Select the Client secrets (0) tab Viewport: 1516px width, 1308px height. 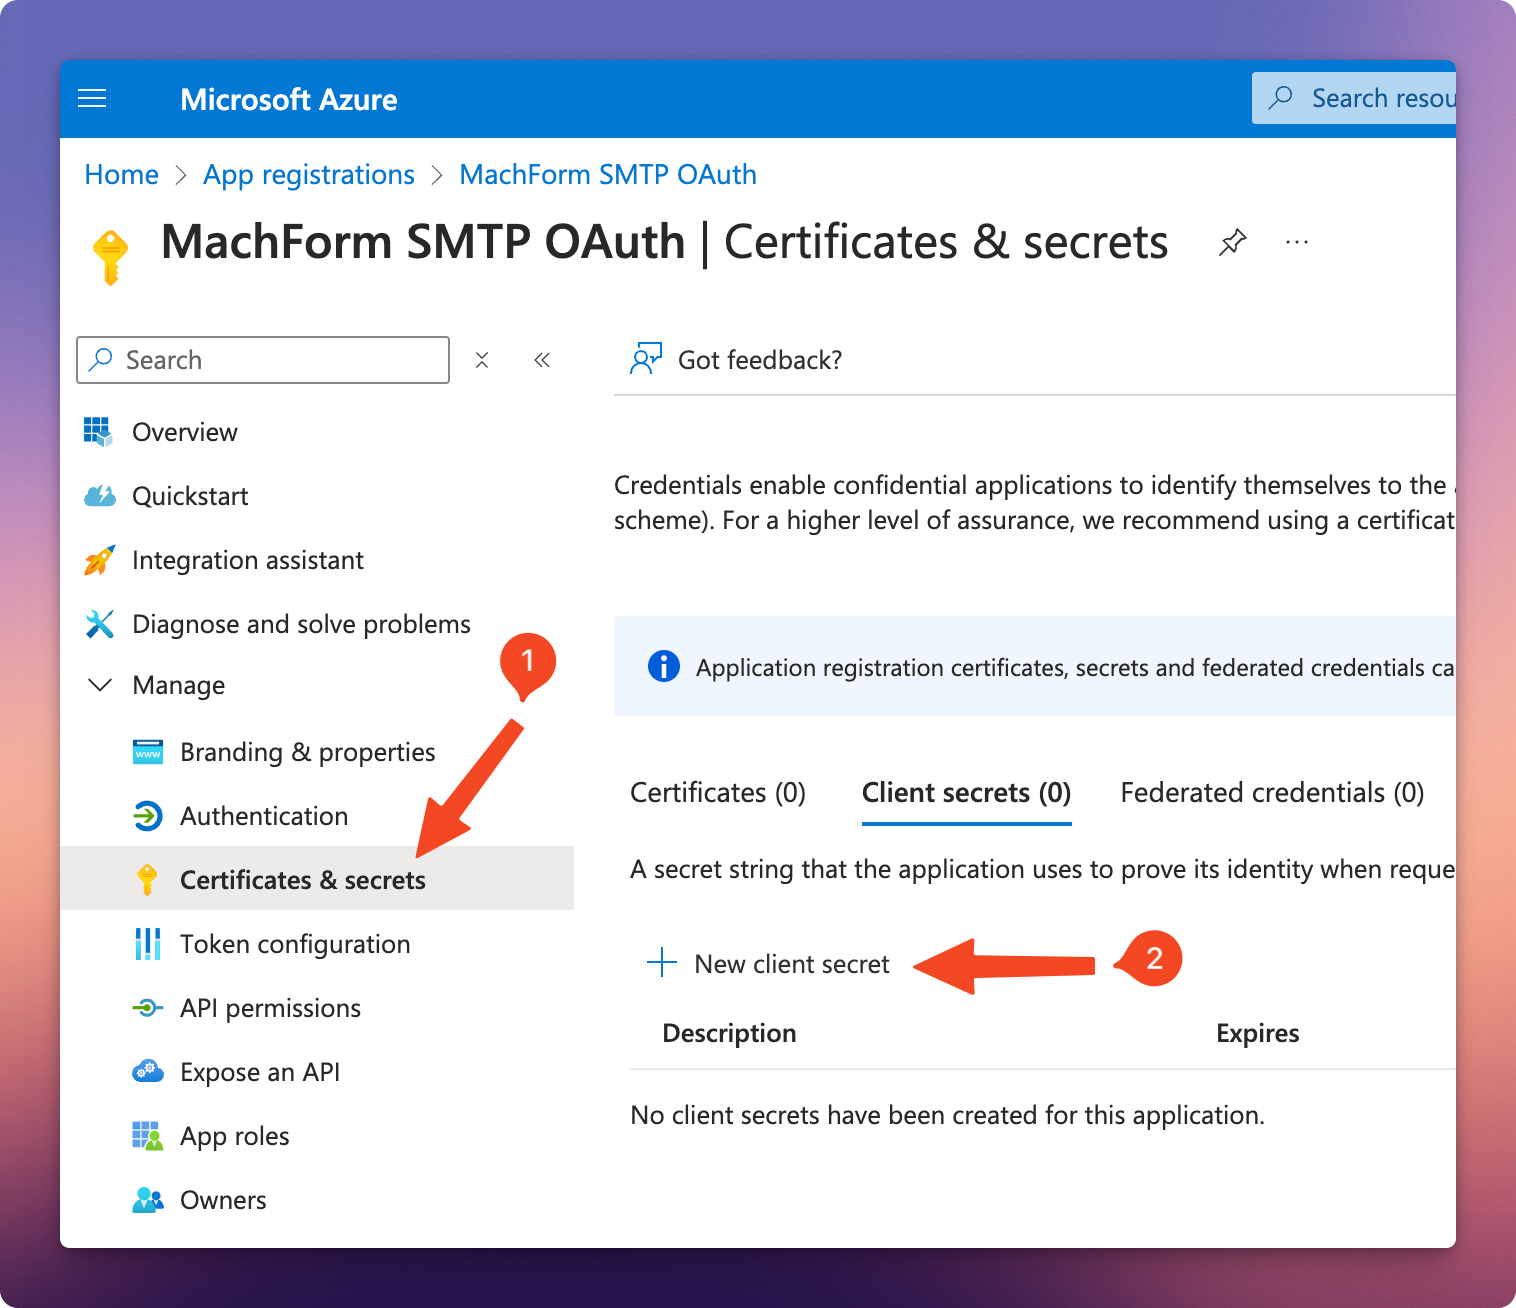click(966, 793)
